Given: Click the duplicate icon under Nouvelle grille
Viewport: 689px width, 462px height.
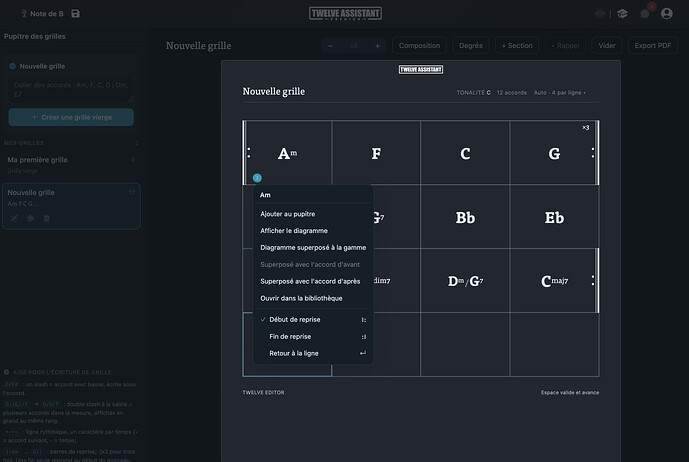Looking at the screenshot, I should point(30,218).
